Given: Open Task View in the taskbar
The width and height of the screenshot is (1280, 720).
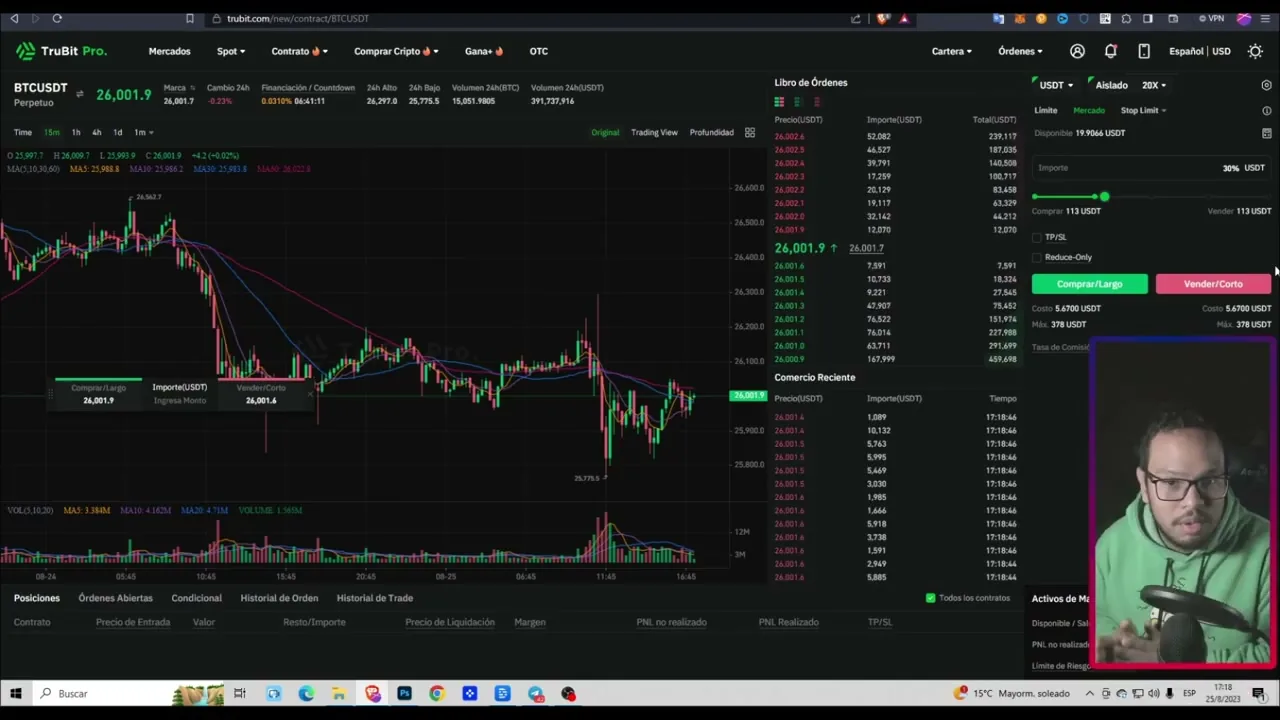Looking at the screenshot, I should [240, 693].
